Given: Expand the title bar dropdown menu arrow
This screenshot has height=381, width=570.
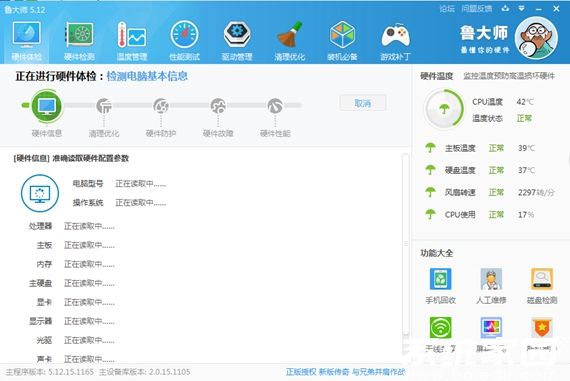Looking at the screenshot, I should click(522, 8).
